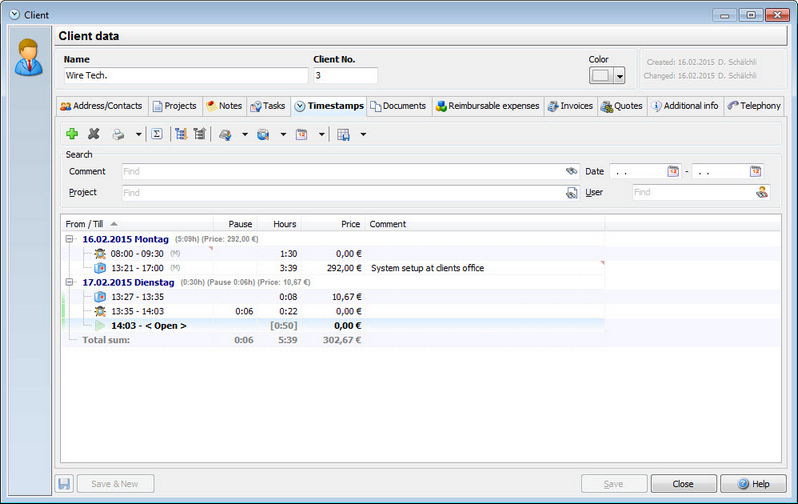Click the project filter toolbar icon

pos(263,134)
